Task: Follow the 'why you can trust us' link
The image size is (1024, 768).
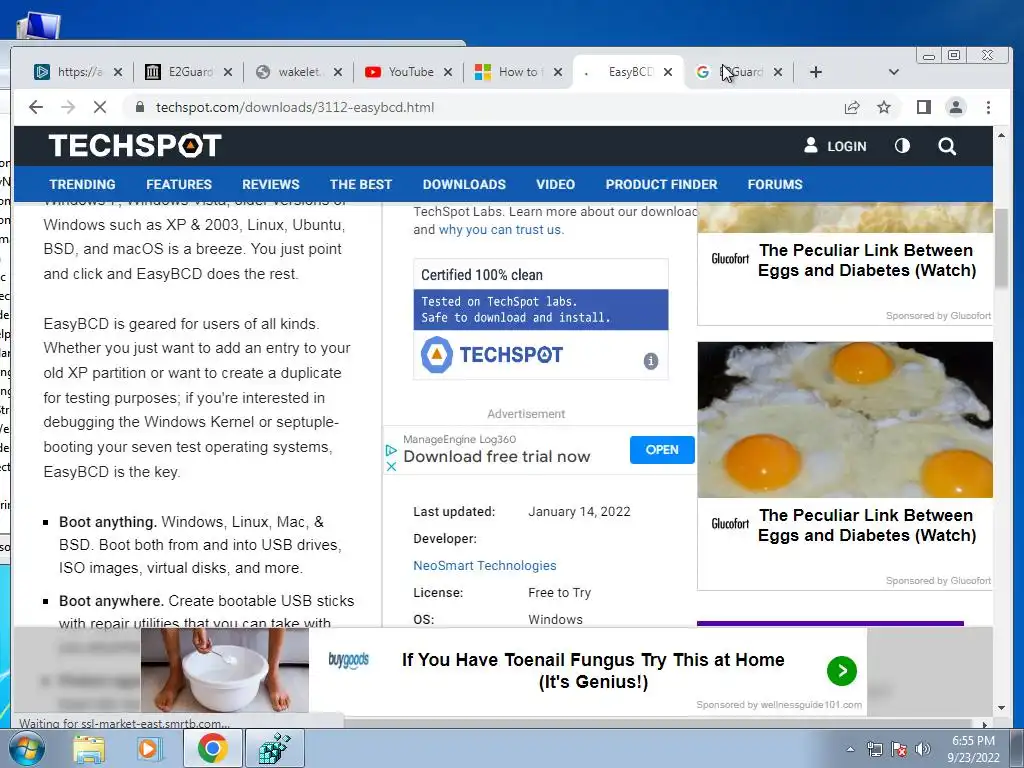Action: (x=501, y=229)
